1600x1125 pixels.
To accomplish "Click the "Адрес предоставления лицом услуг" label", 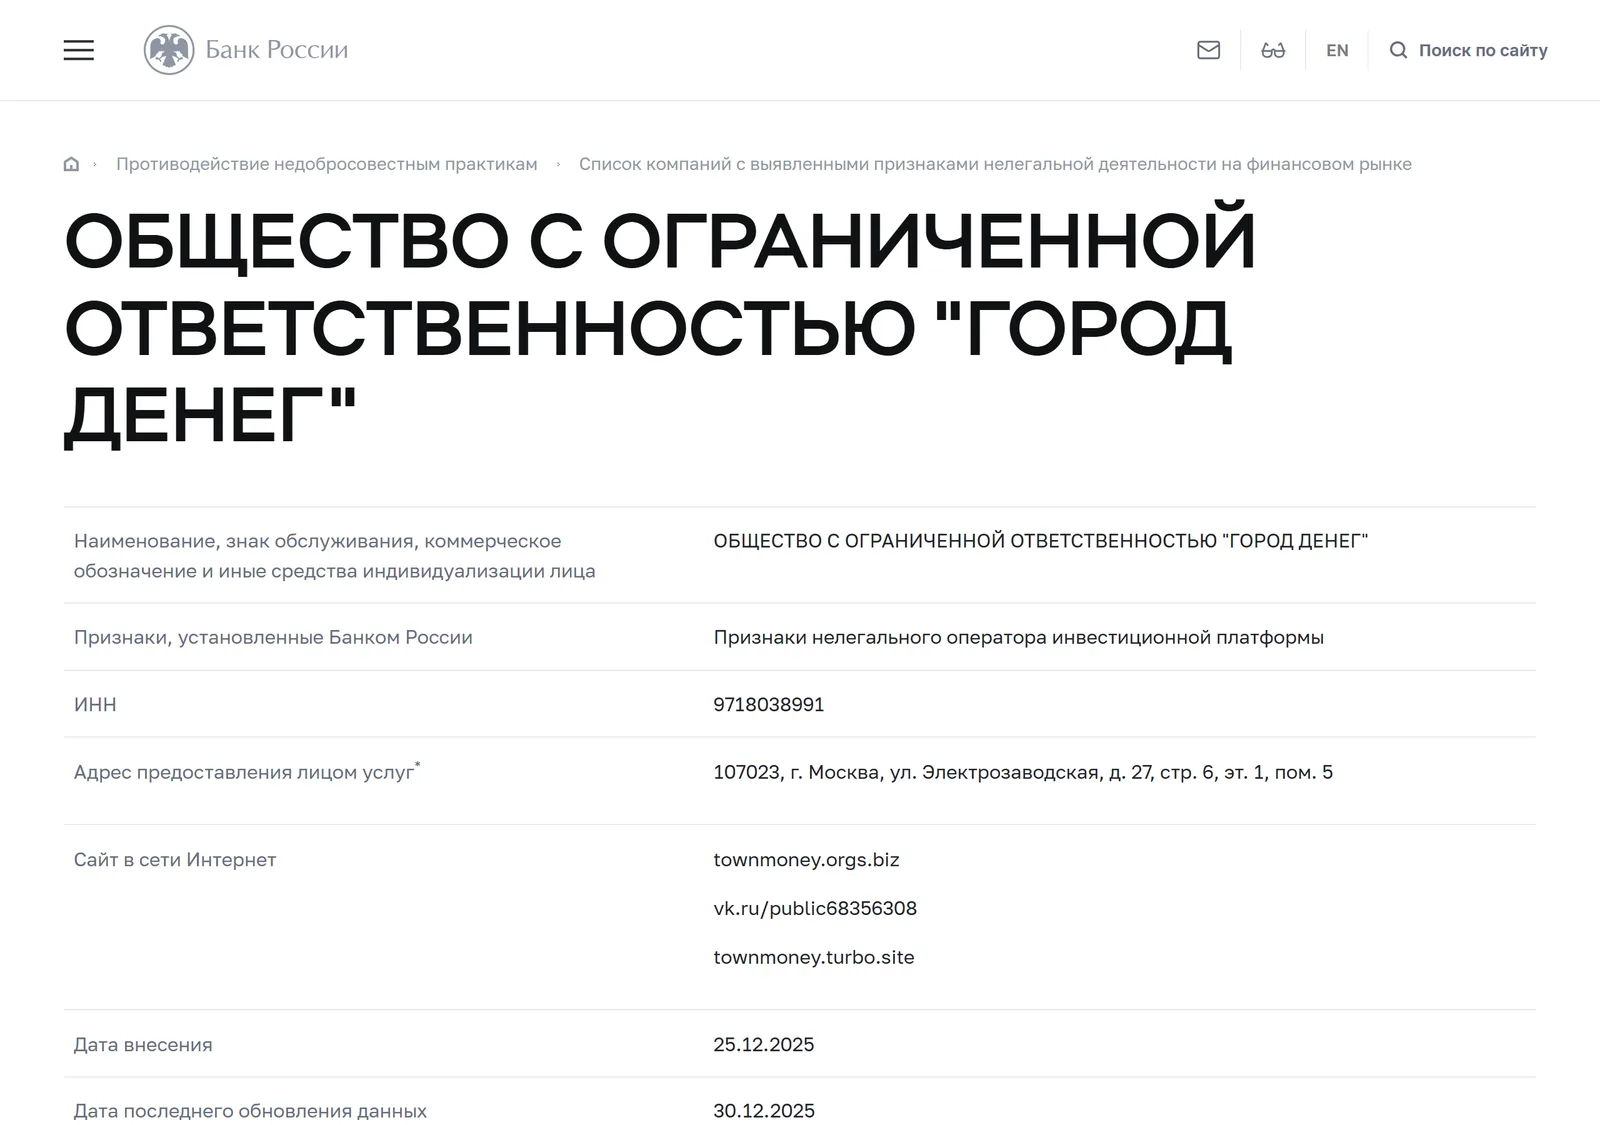I will [x=247, y=771].
